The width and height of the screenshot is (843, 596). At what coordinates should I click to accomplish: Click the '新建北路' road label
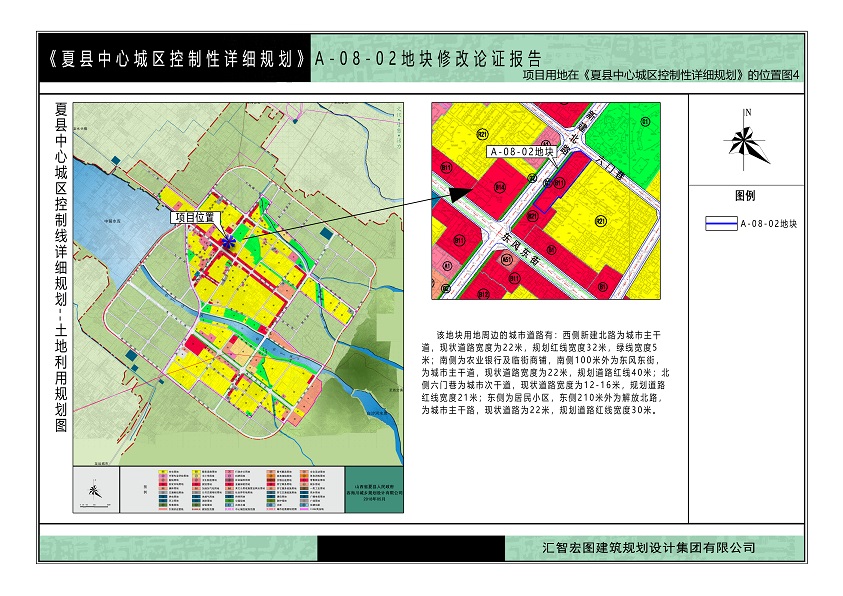[x=578, y=133]
